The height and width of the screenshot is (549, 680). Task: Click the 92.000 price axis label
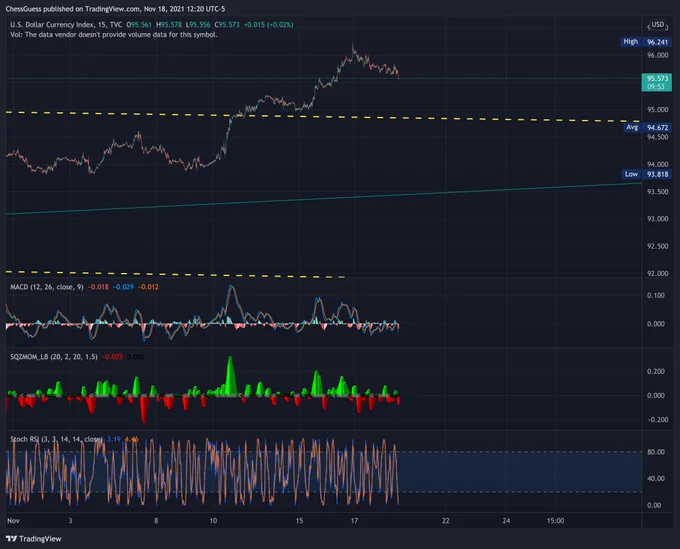click(657, 274)
